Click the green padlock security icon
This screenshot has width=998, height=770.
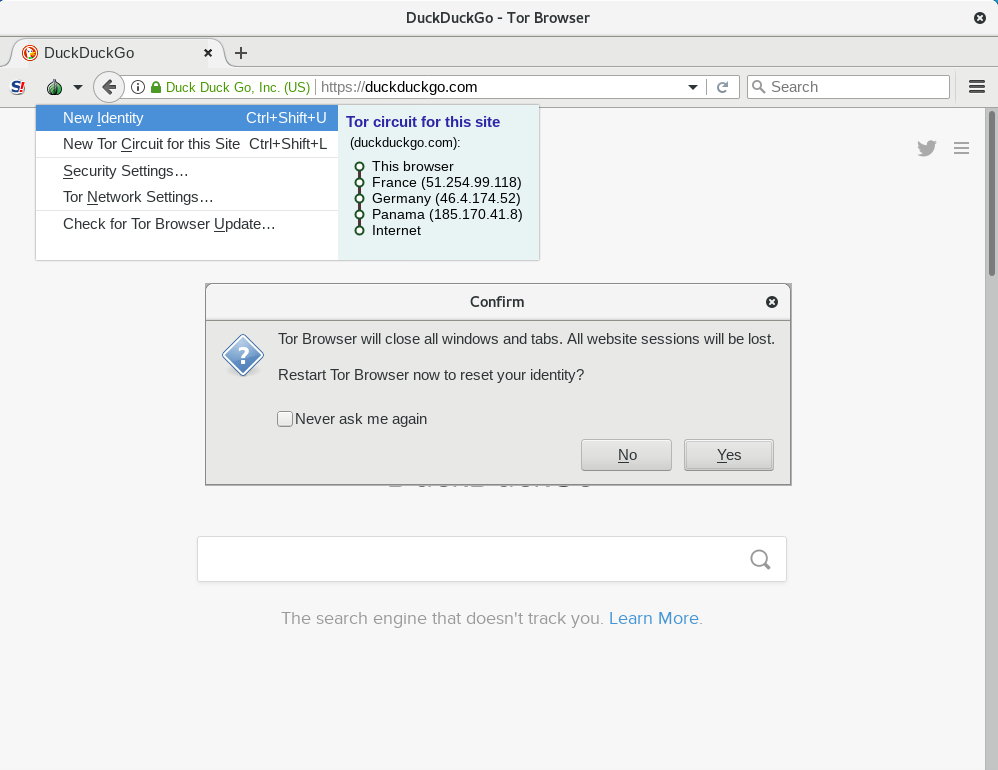pyautogui.click(x=156, y=87)
